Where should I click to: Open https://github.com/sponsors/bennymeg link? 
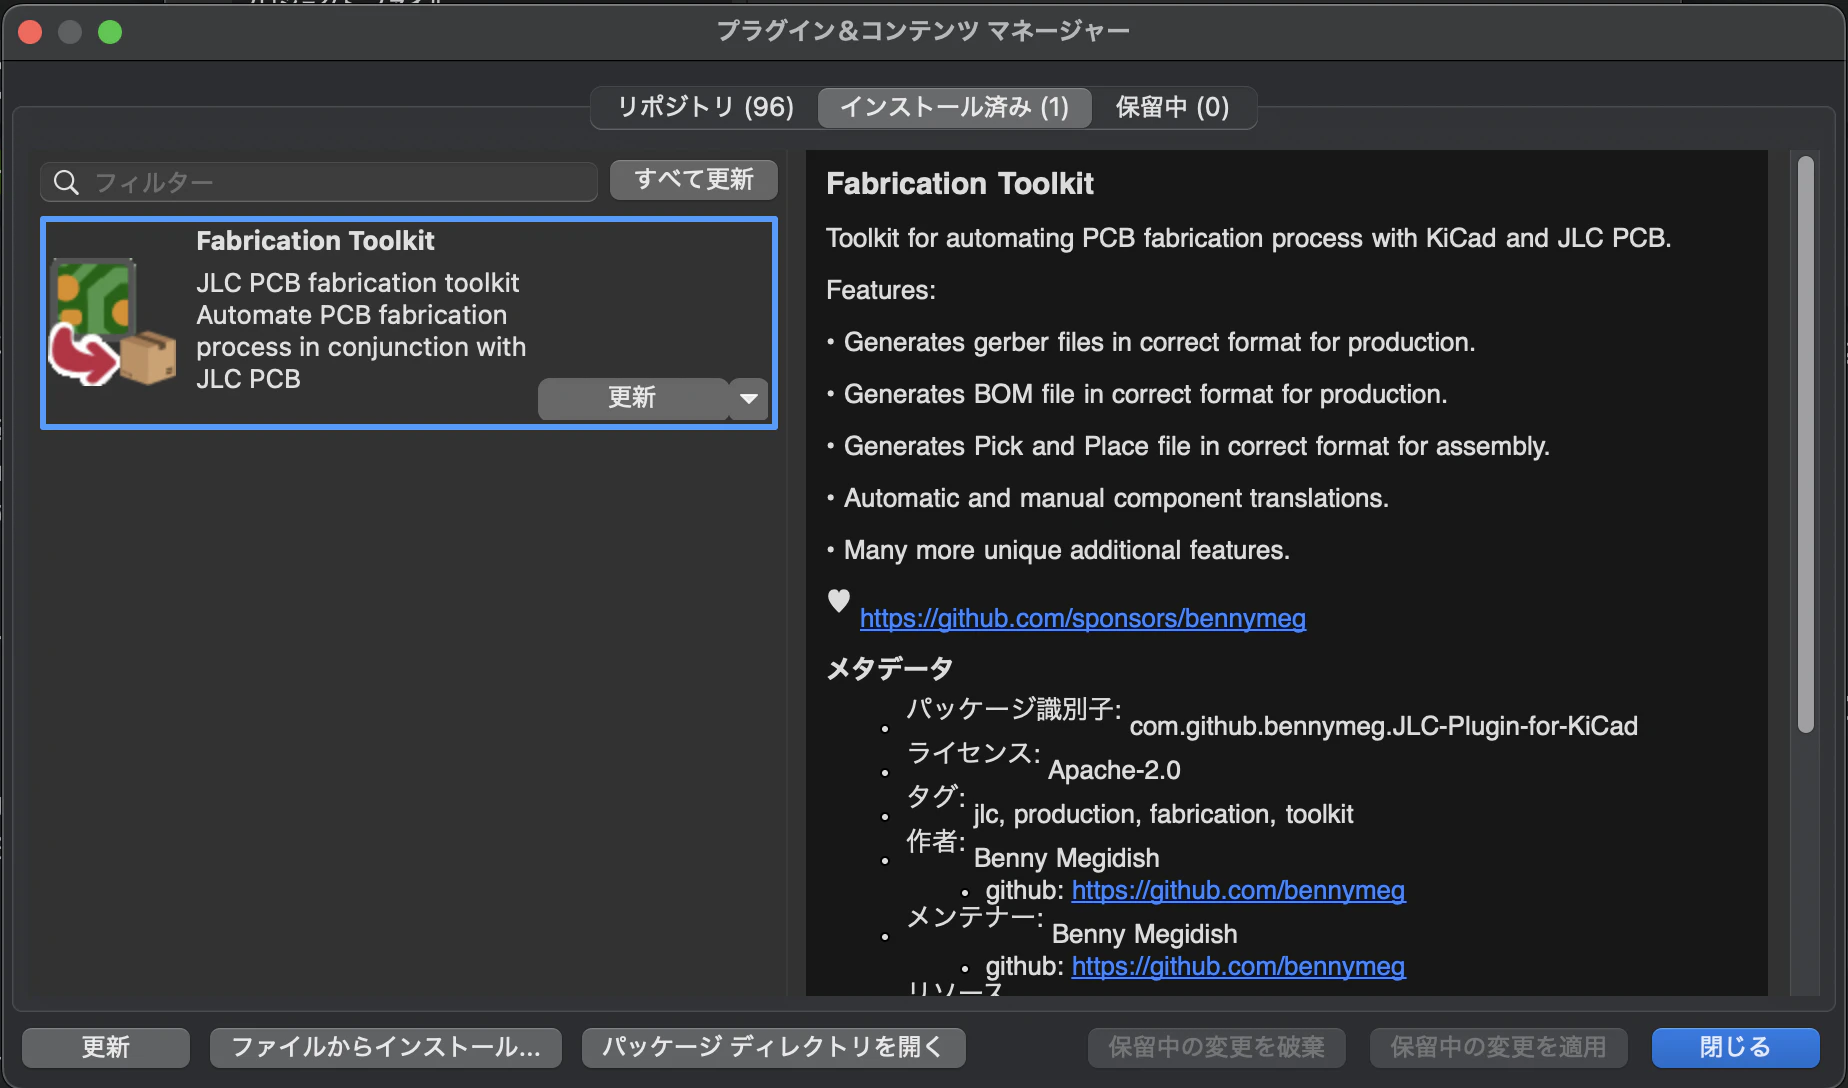(1082, 618)
